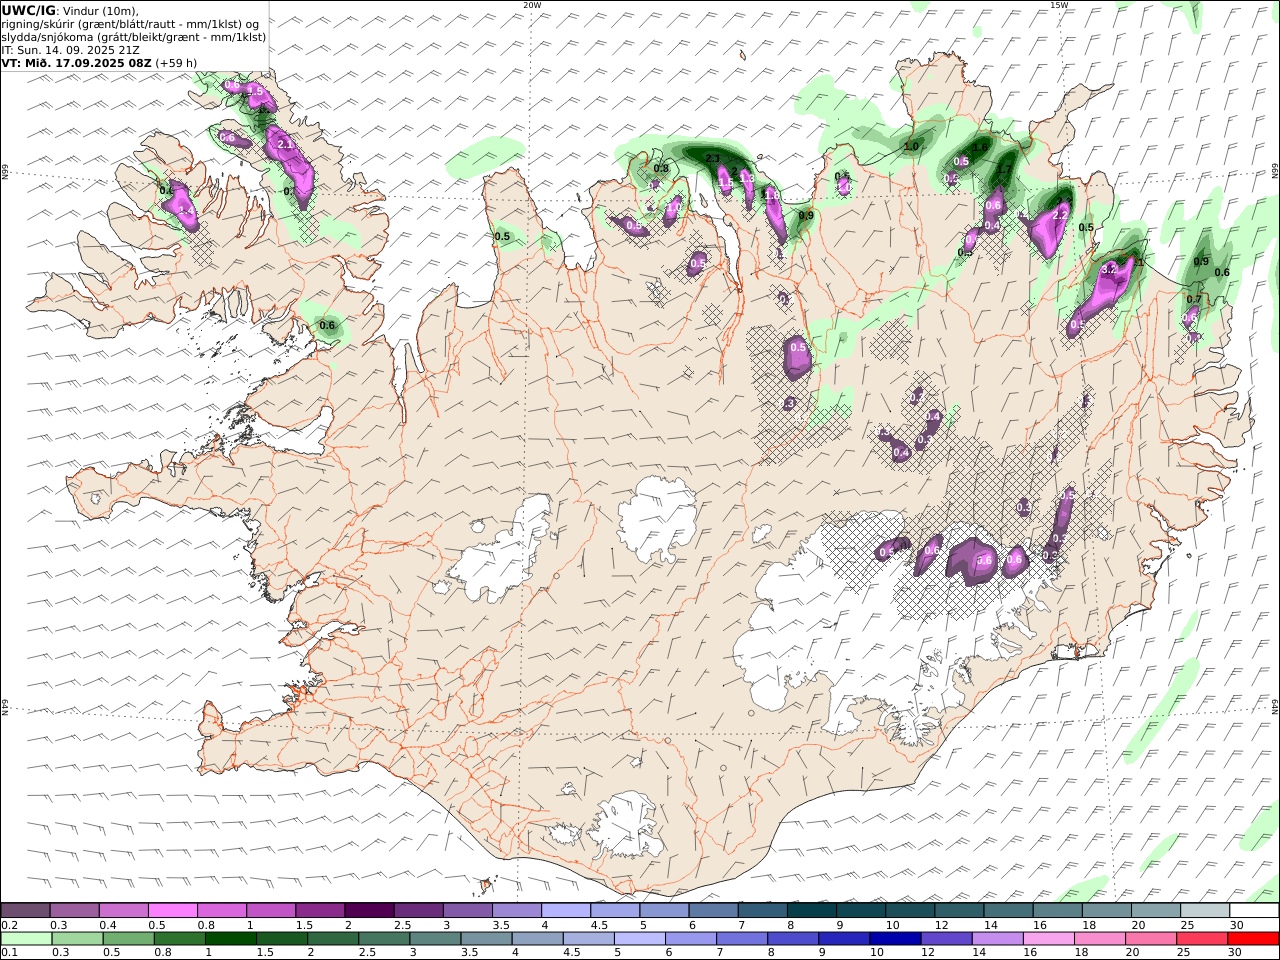Screen dimensions: 1280x960
Task: Click the 'rigning/skúrir' legend description line
Action: point(131,23)
